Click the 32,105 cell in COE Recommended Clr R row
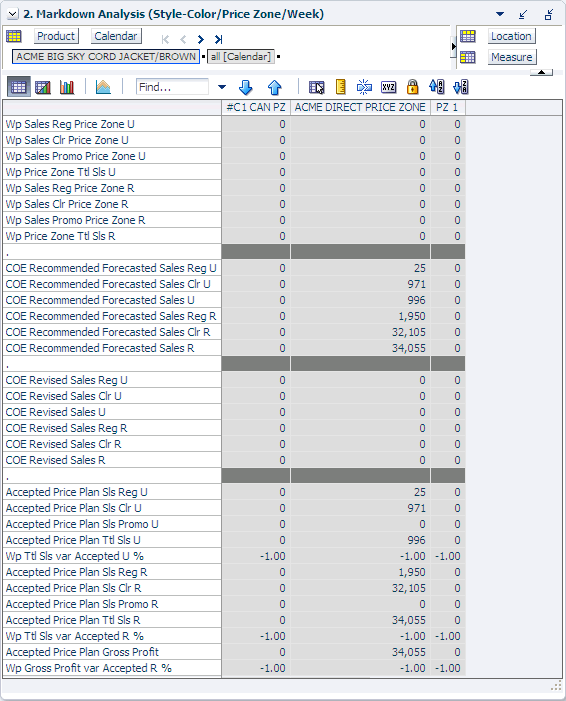 coord(360,332)
